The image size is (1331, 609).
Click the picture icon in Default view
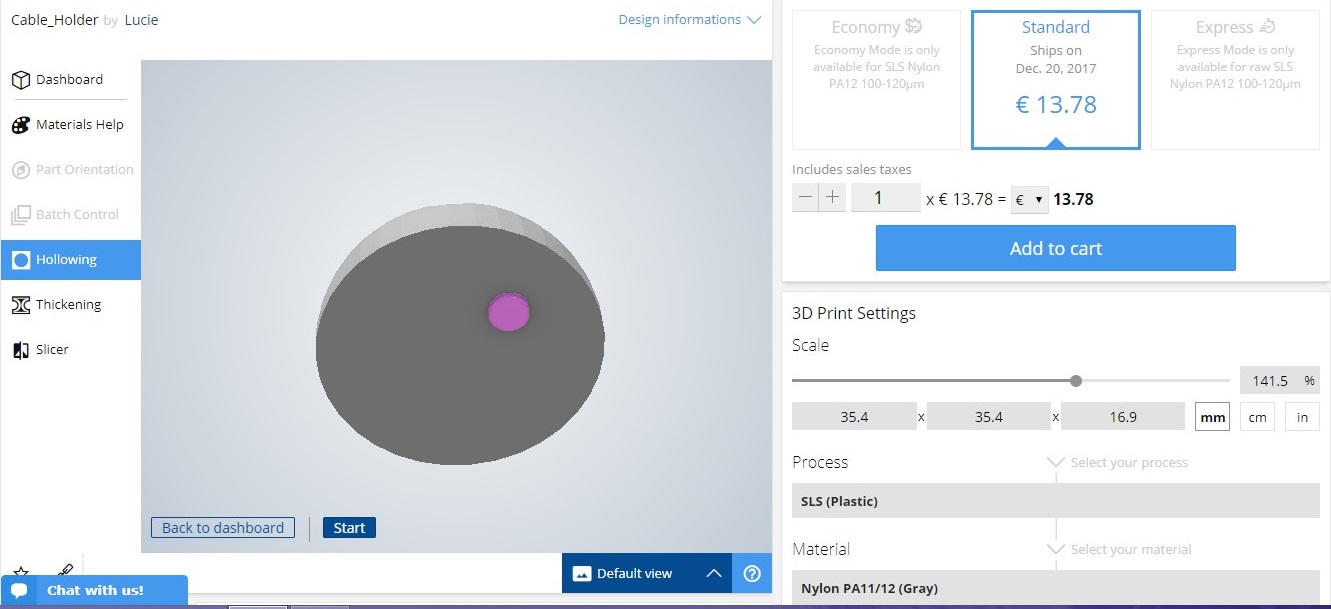(581, 574)
